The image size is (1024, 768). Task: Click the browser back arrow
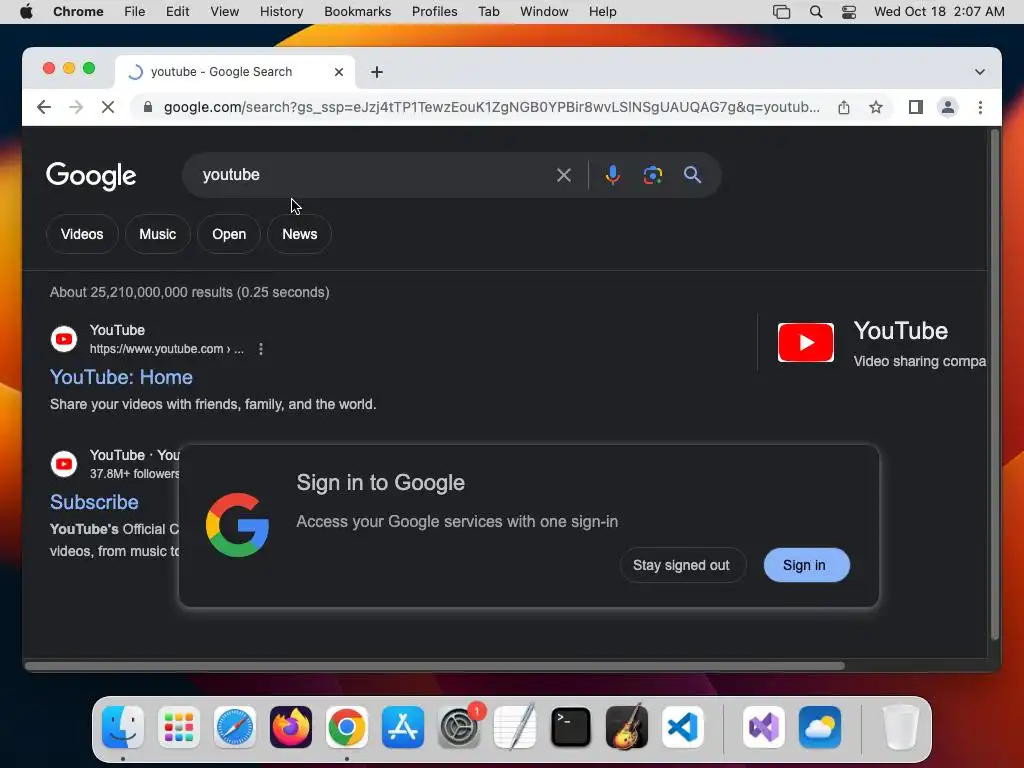point(44,107)
